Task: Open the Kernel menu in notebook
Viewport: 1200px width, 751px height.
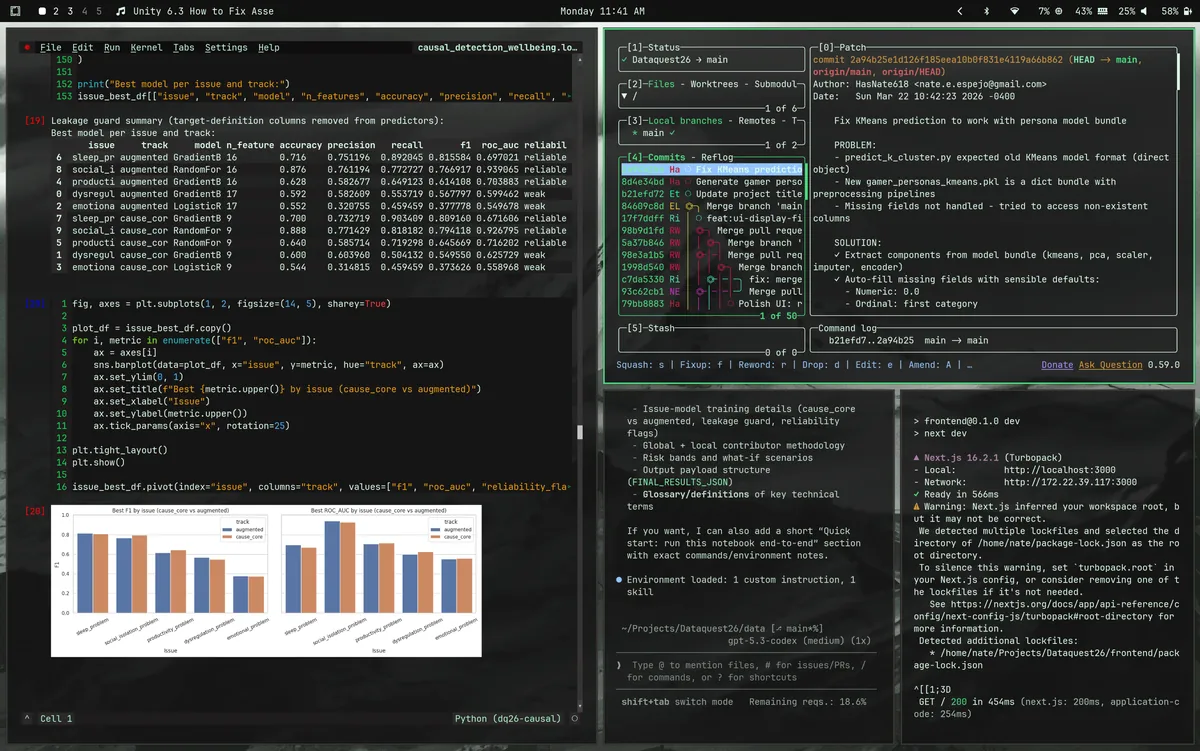Action: (x=146, y=47)
